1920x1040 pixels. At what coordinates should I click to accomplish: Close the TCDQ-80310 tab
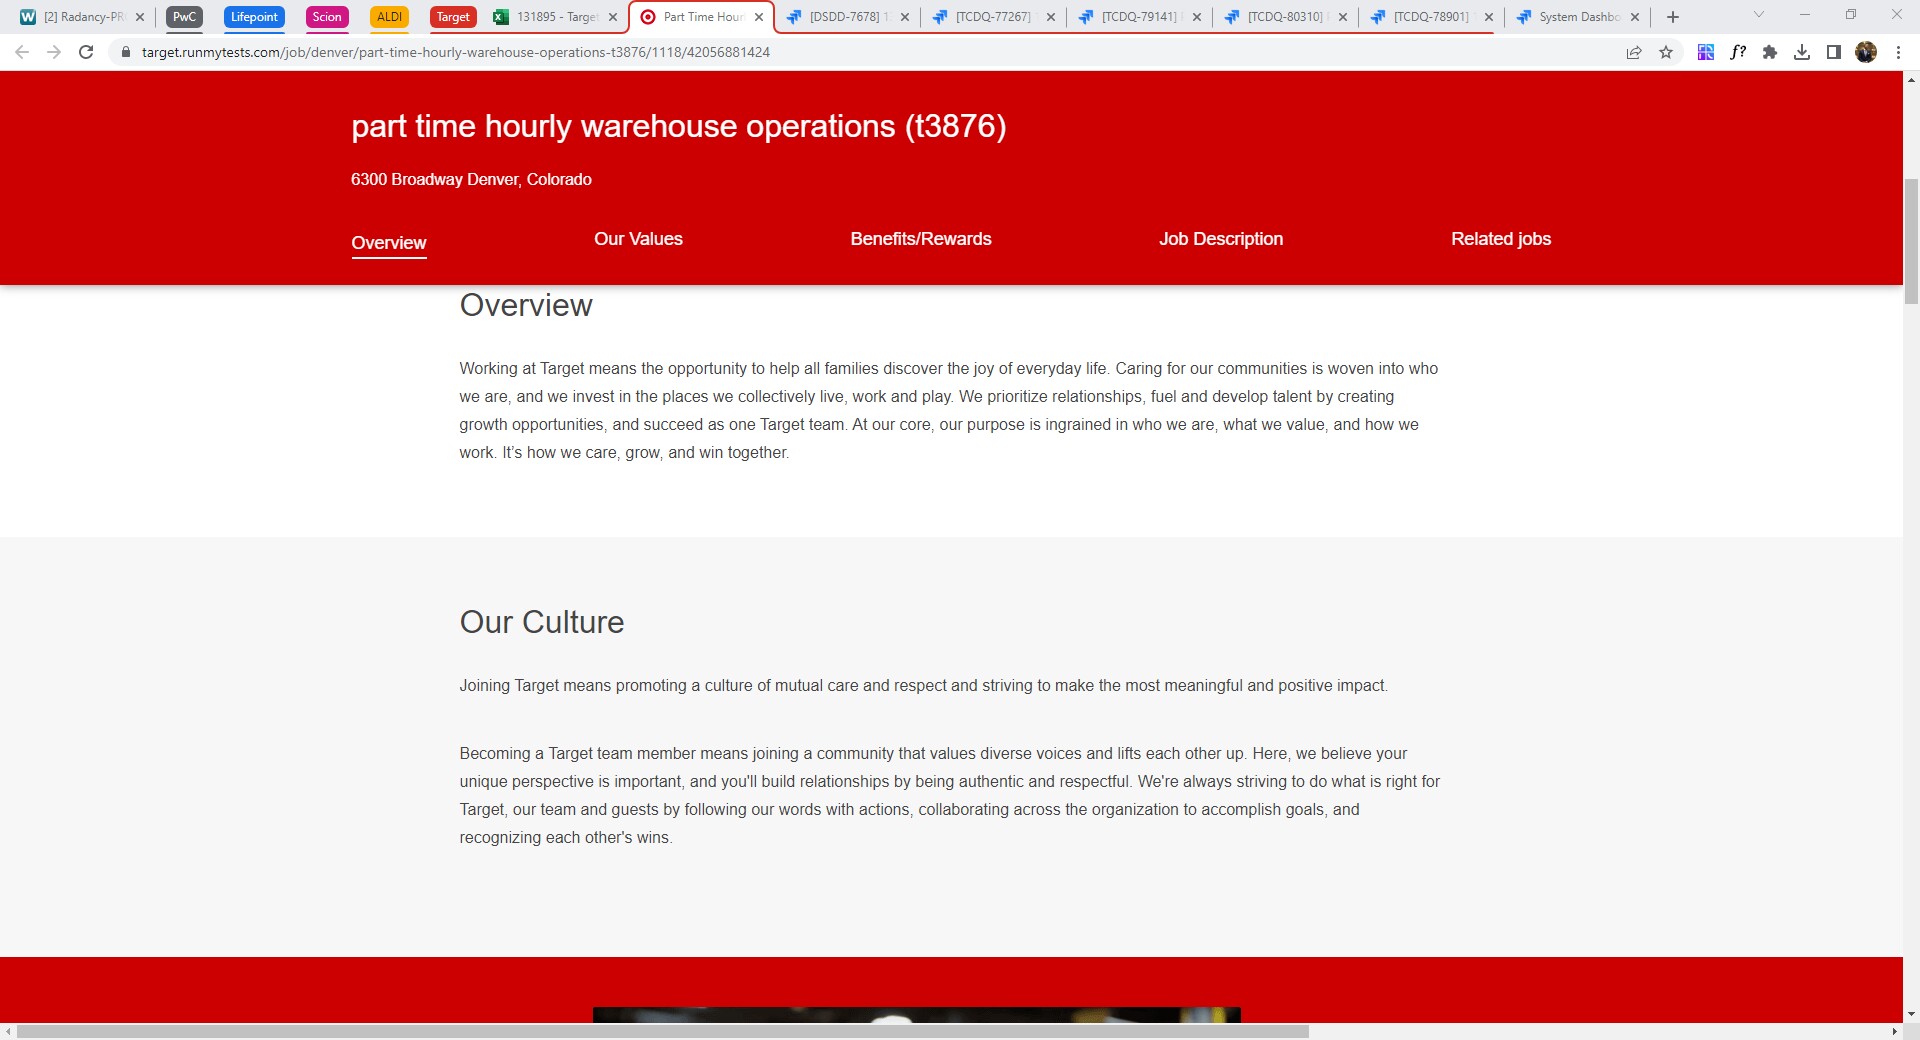[x=1343, y=17]
